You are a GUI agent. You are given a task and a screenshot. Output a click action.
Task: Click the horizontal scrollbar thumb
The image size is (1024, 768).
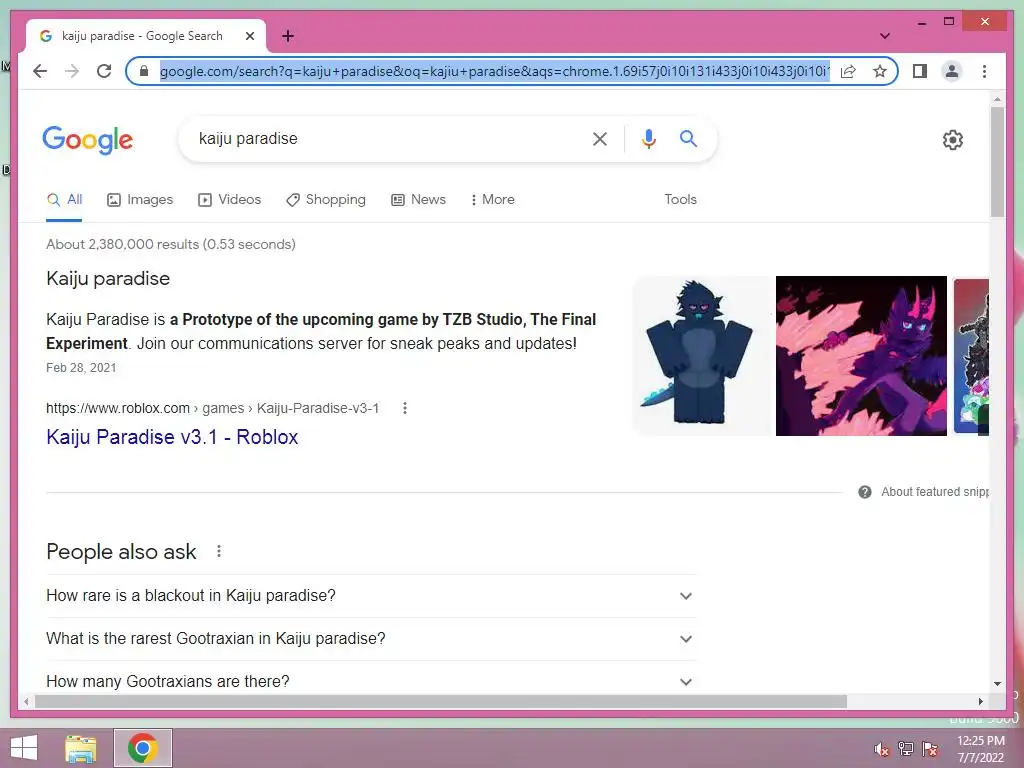[x=441, y=701]
